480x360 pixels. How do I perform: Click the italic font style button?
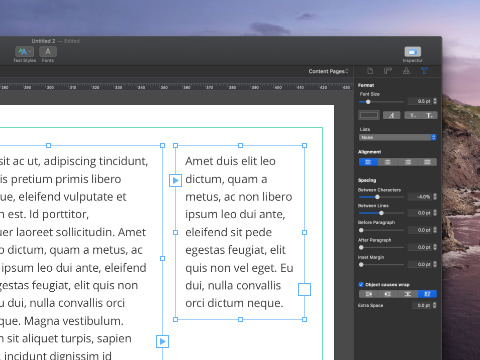(391, 116)
